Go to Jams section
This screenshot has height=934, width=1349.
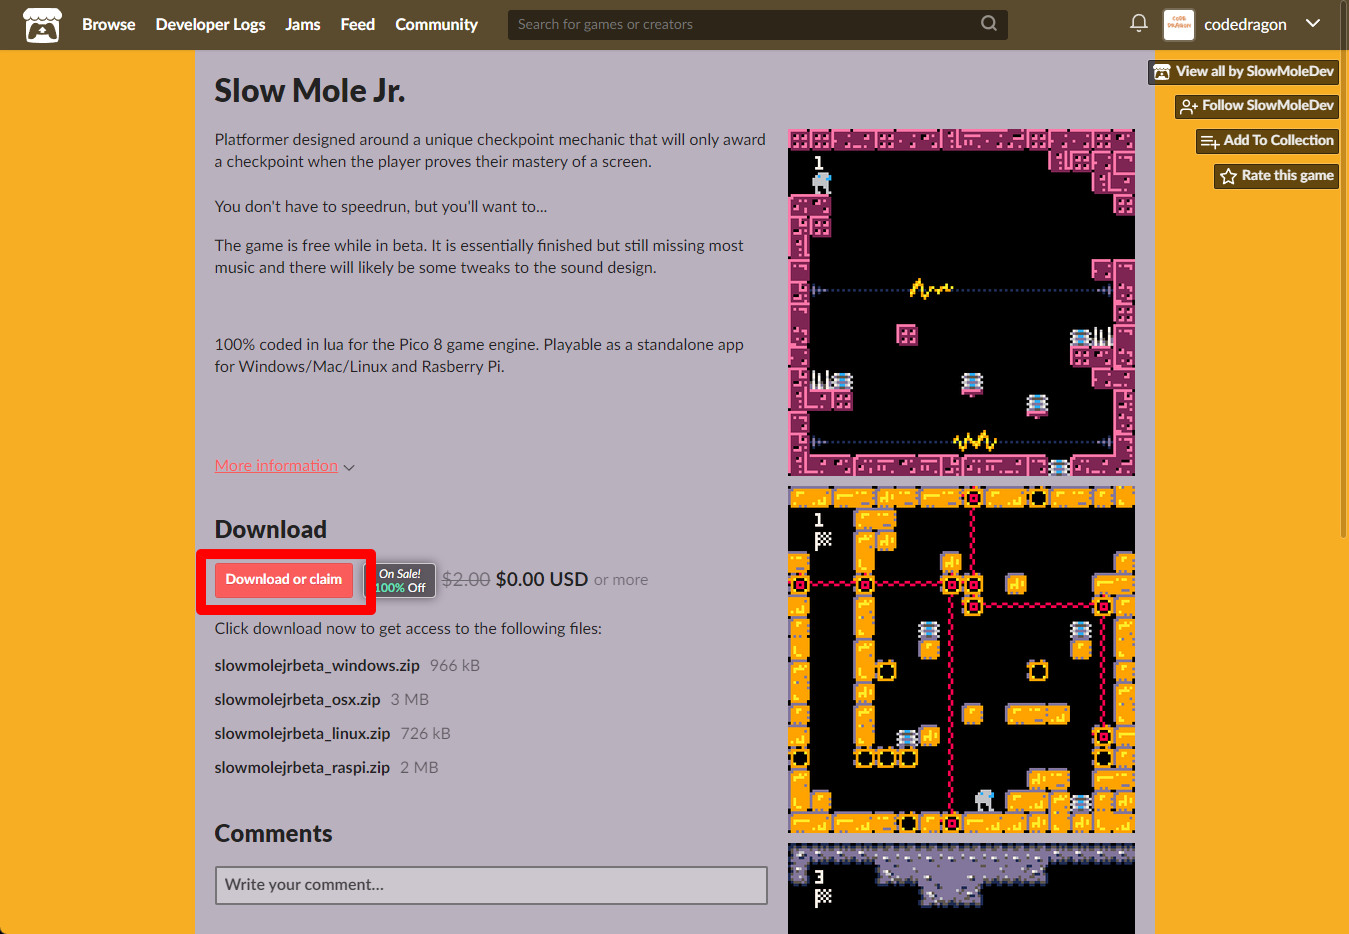303,25
